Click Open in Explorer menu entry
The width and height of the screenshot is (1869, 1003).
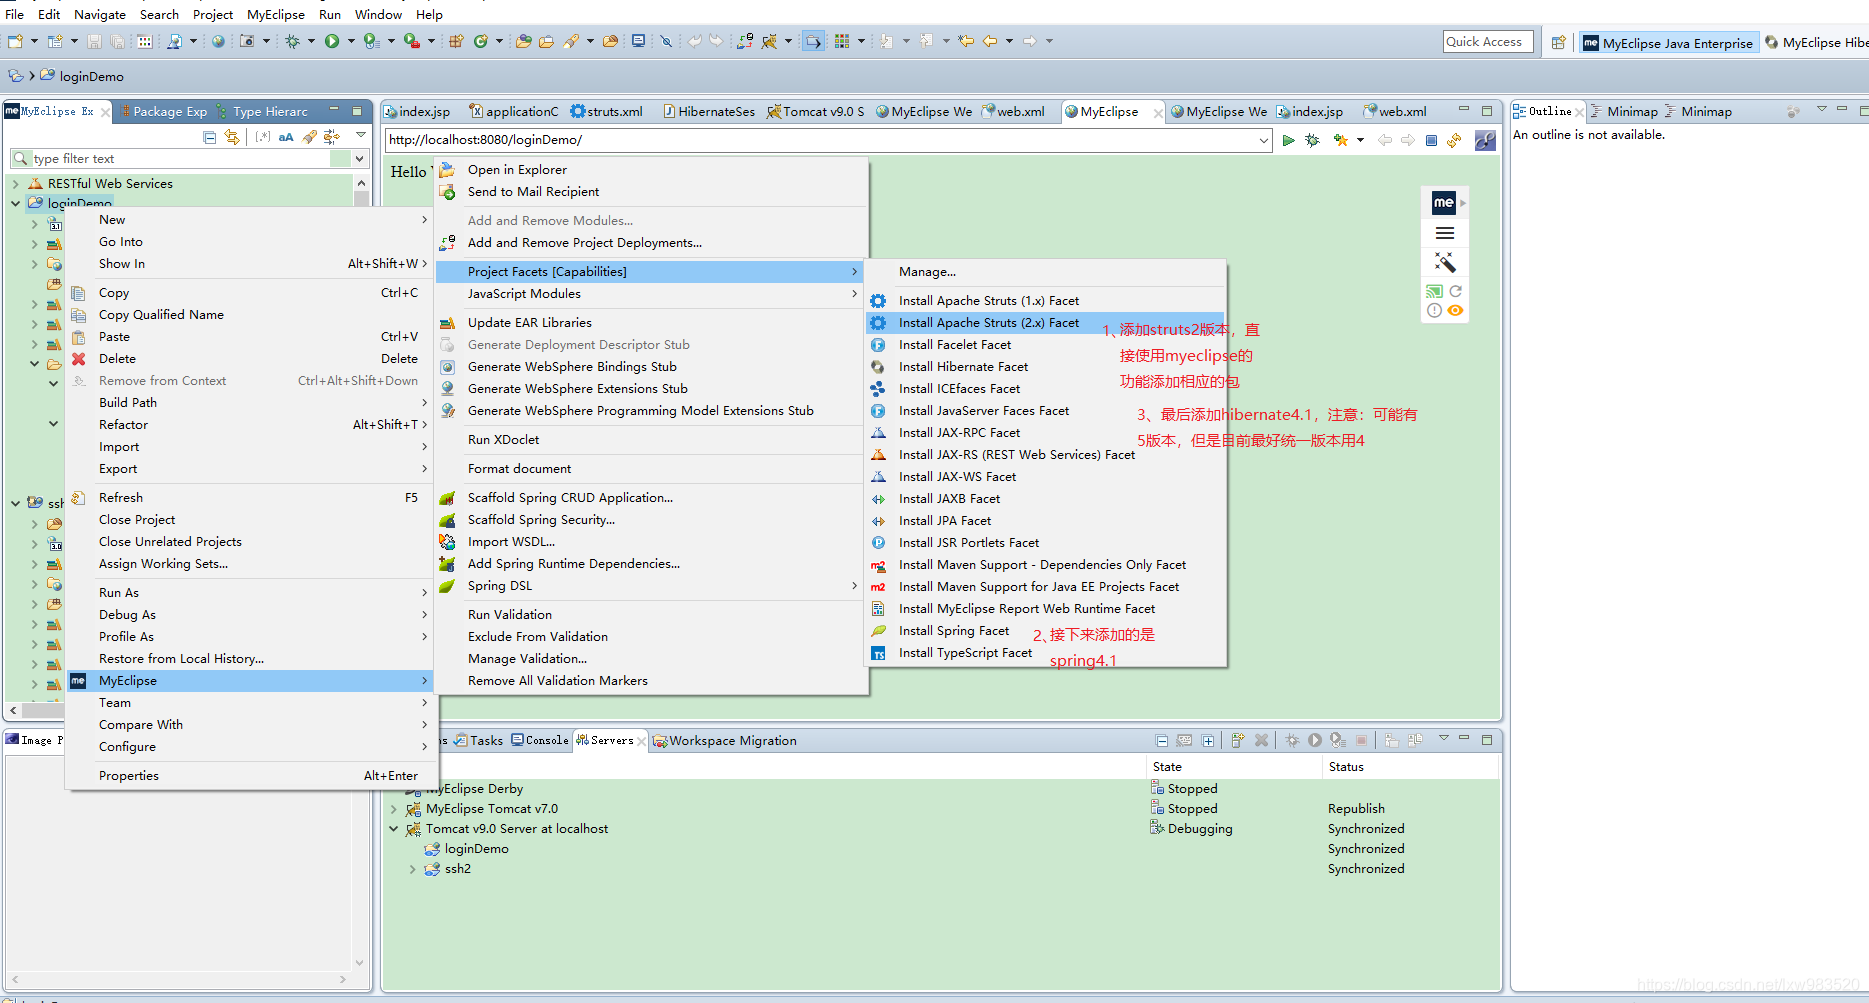point(652,170)
